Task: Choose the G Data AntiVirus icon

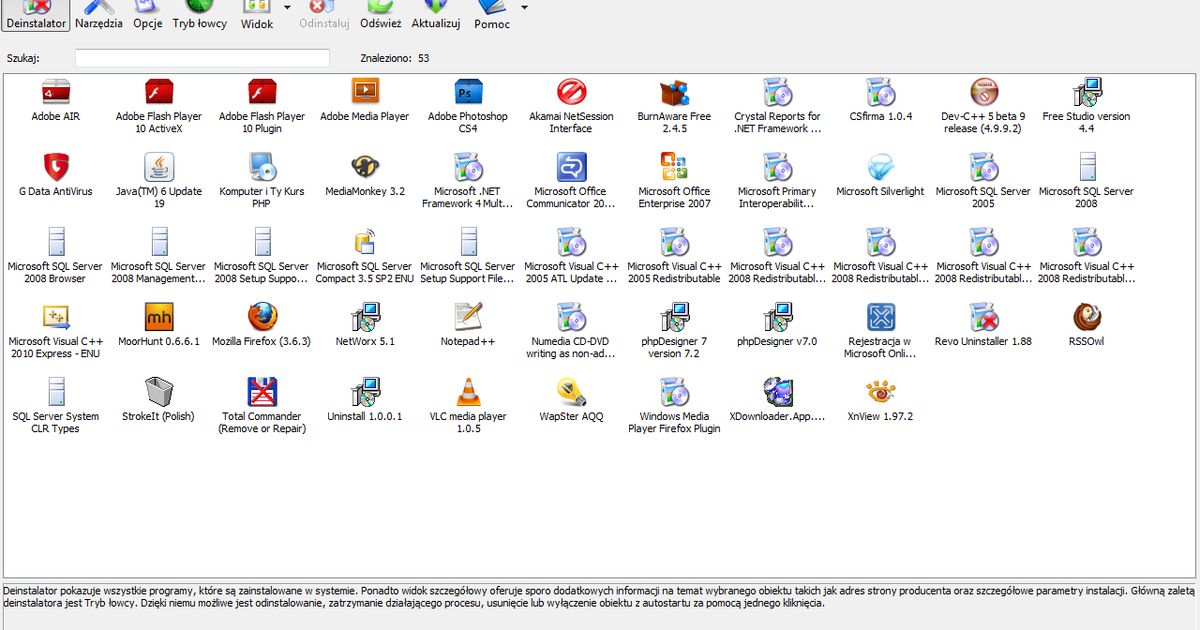Action: click(x=55, y=169)
